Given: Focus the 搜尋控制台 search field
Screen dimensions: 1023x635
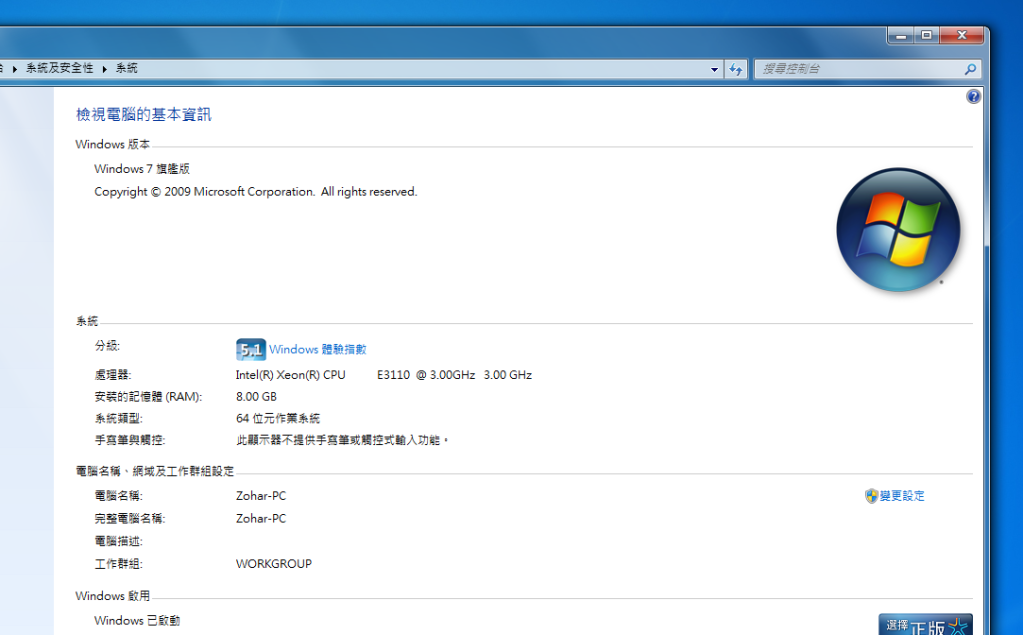Looking at the screenshot, I should pyautogui.click(x=855, y=69).
